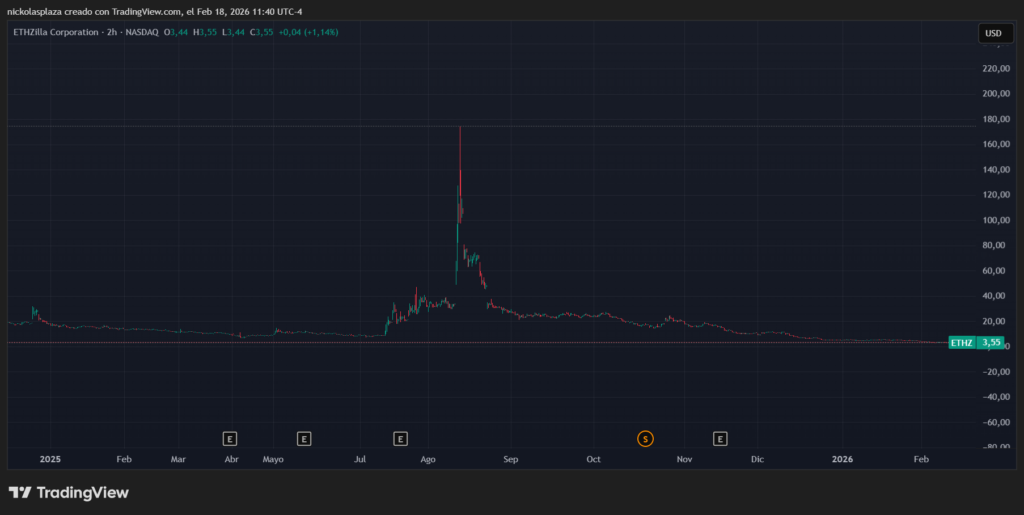The width and height of the screenshot is (1024, 515).
Task: Click the earnings marker near Nov
Action: [x=720, y=438]
